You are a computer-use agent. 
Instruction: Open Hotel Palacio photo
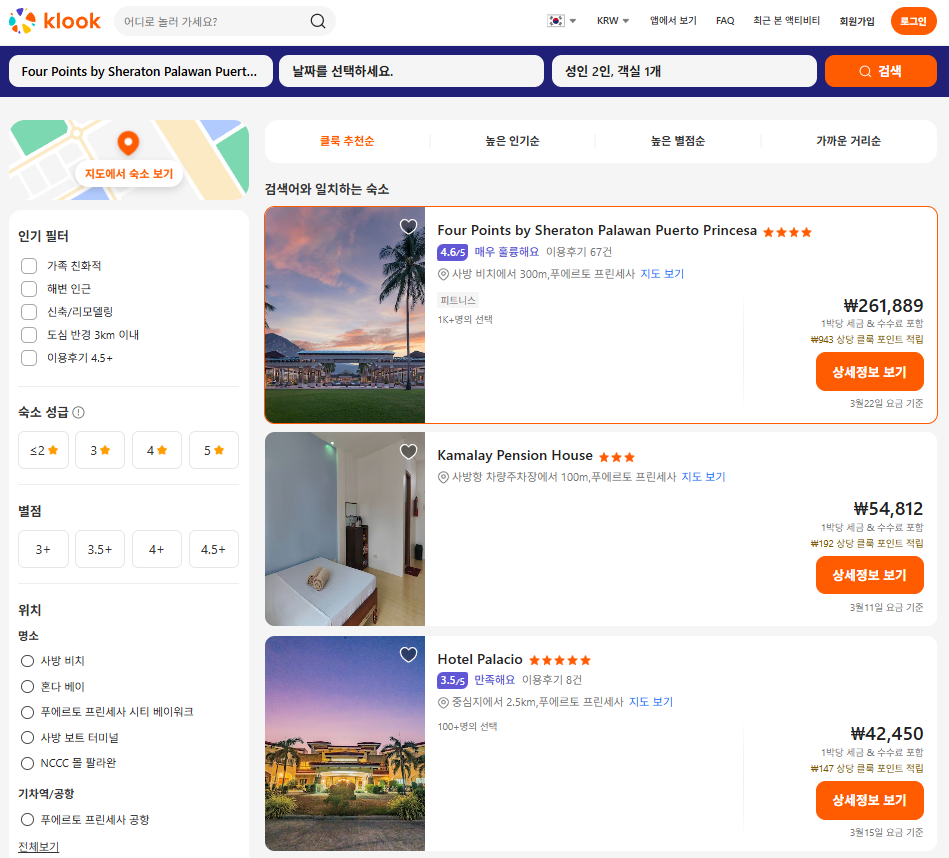pyautogui.click(x=345, y=744)
